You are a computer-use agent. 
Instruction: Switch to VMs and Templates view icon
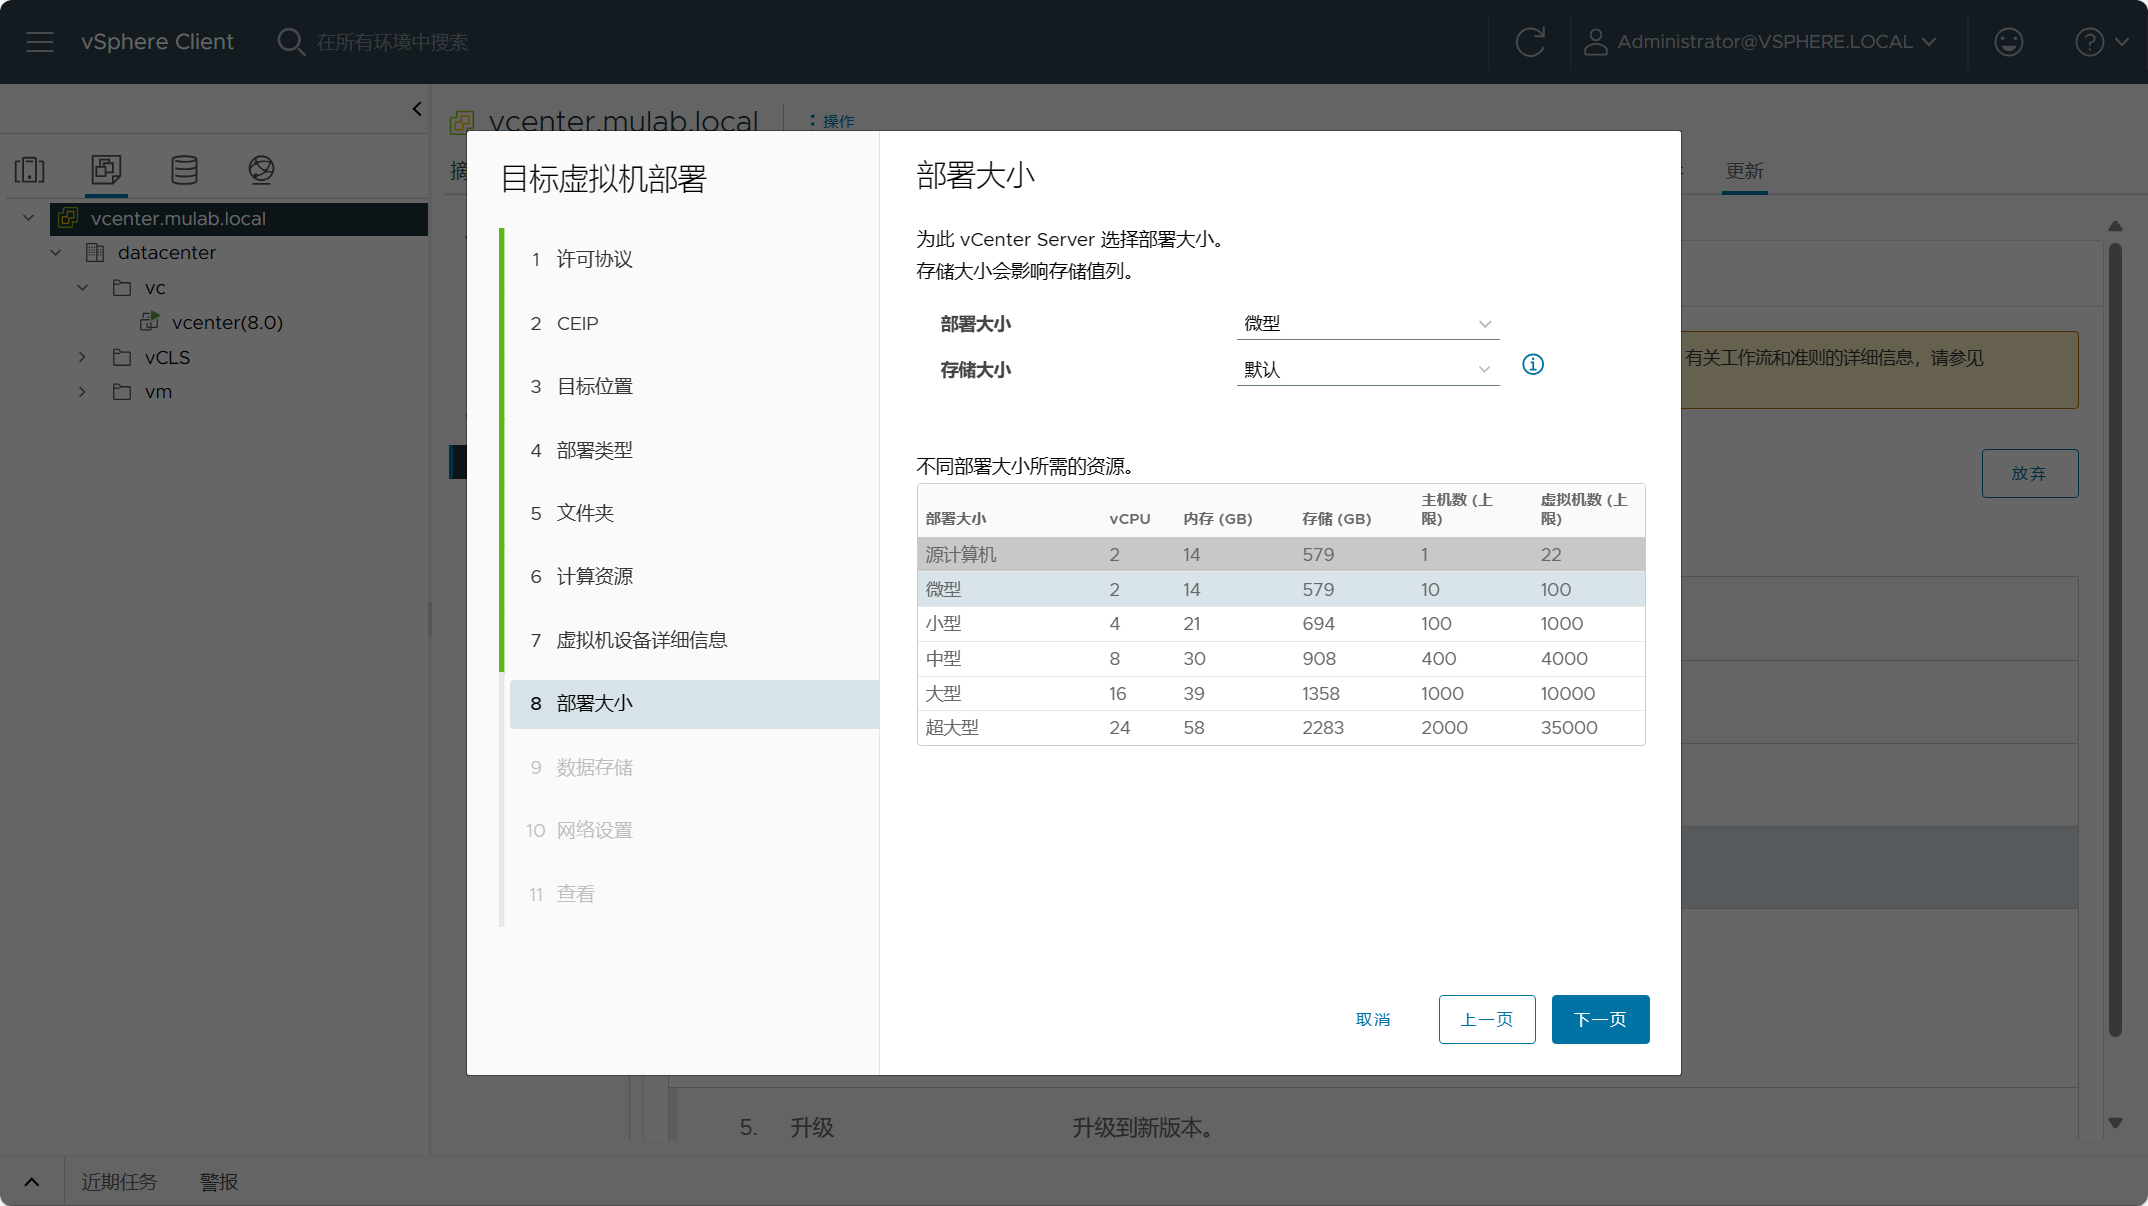click(106, 170)
